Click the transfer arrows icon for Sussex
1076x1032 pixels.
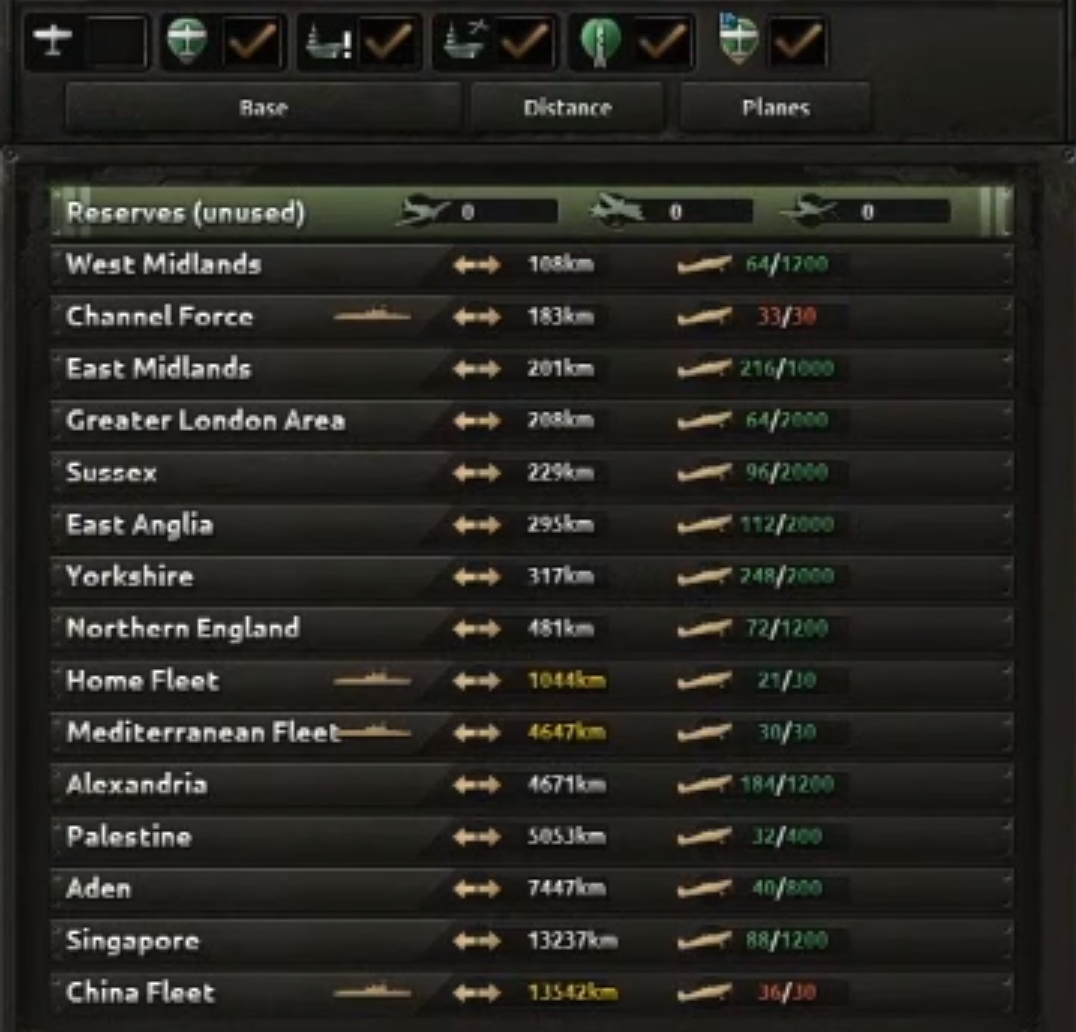click(x=476, y=473)
